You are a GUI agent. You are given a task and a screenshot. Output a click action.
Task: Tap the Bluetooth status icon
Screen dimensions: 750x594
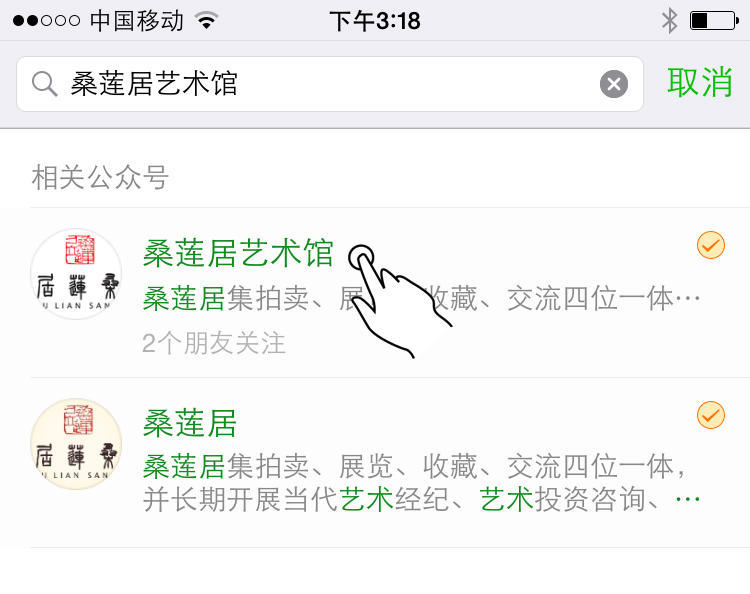pyautogui.click(x=669, y=21)
